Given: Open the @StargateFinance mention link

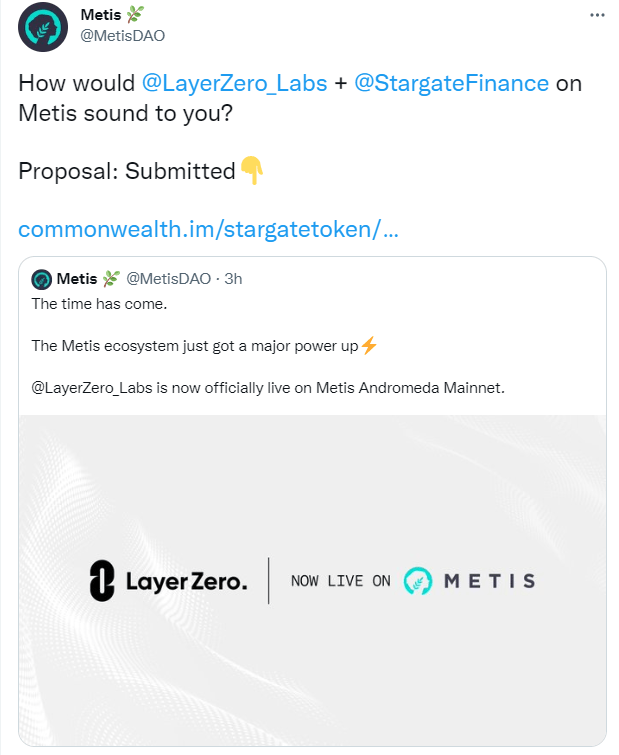Looking at the screenshot, I should point(451,83).
